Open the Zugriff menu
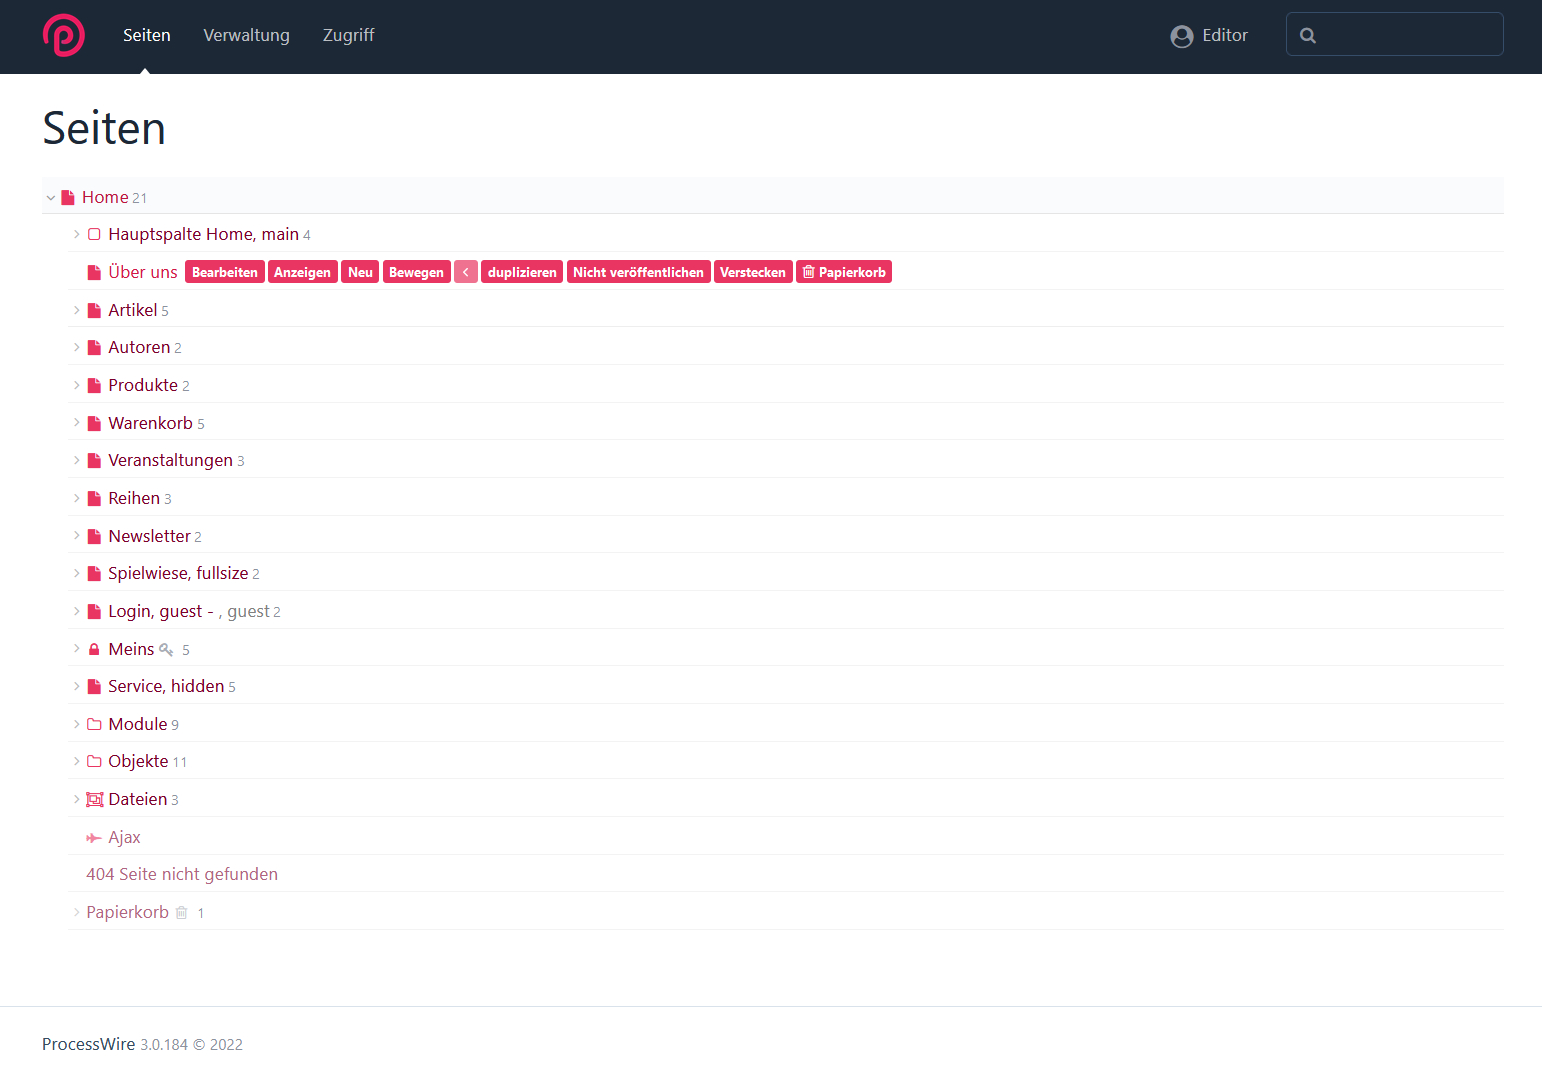 click(348, 35)
